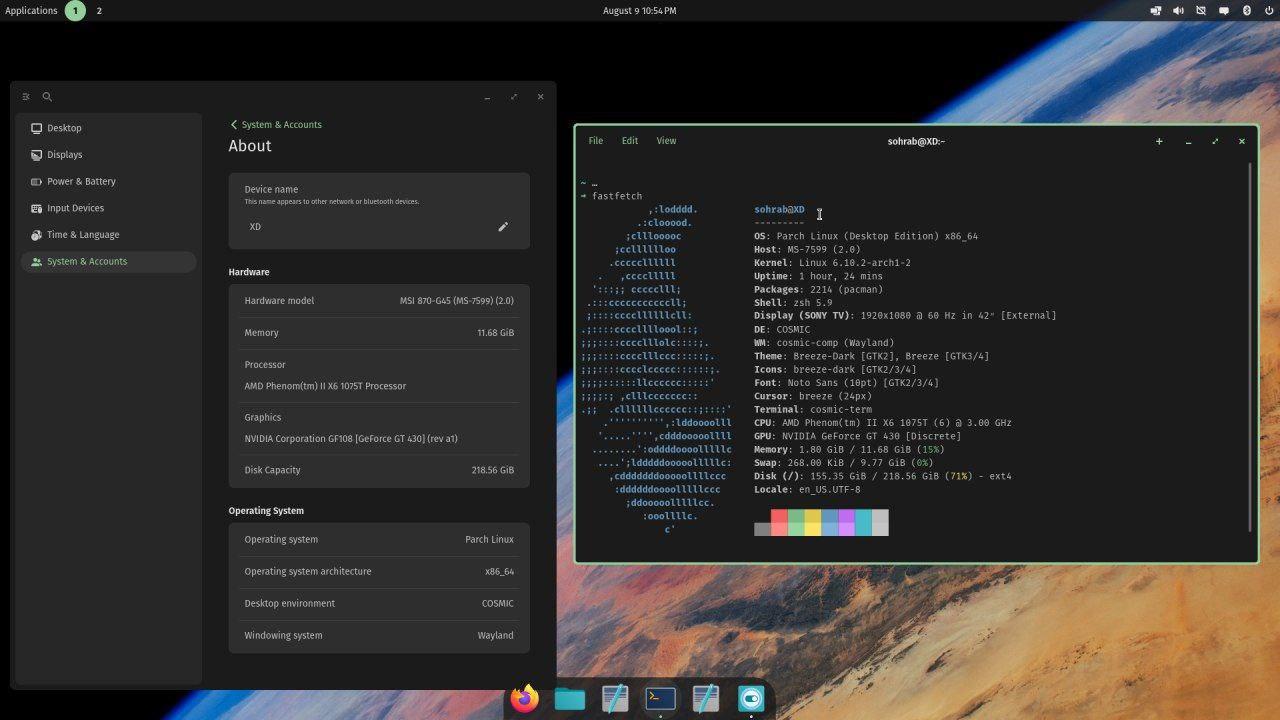Focus the terminal icon in the dock
The height and width of the screenshot is (720, 1280).
[x=660, y=698]
